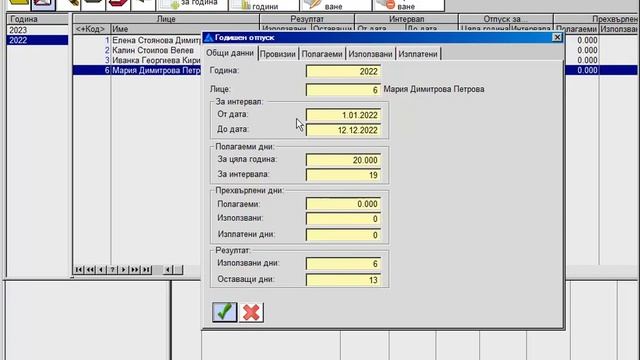Viewport: 640px width, 360px height.
Task: Click За интервала field showing 19
Action: pos(343,175)
